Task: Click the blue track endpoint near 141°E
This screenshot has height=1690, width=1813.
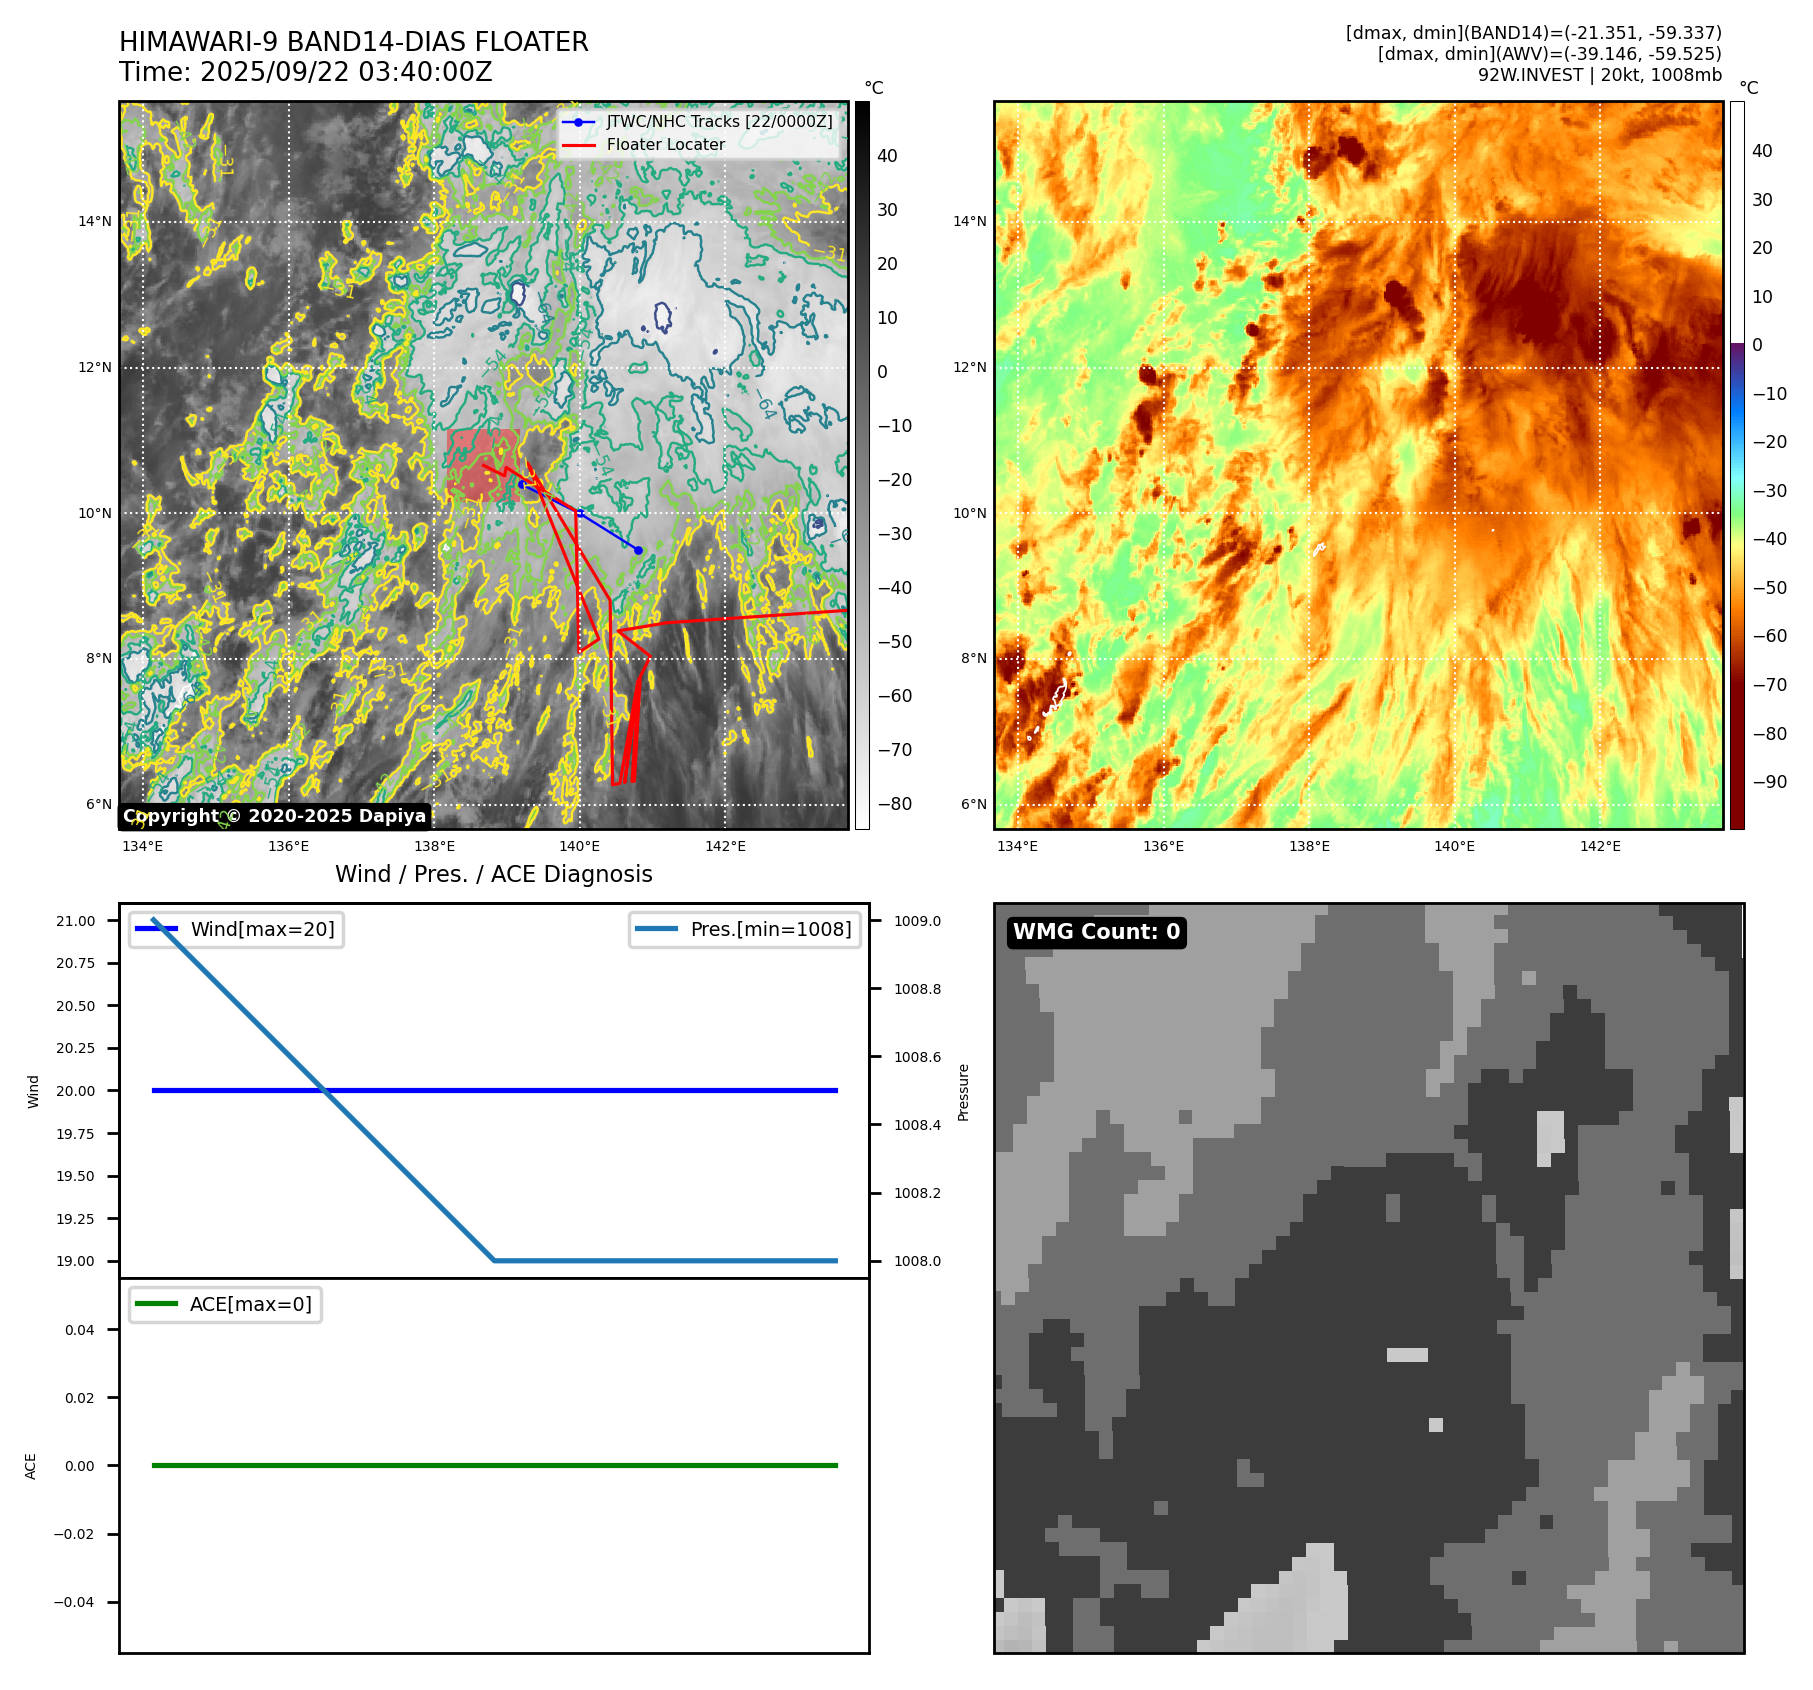Action: tap(638, 550)
